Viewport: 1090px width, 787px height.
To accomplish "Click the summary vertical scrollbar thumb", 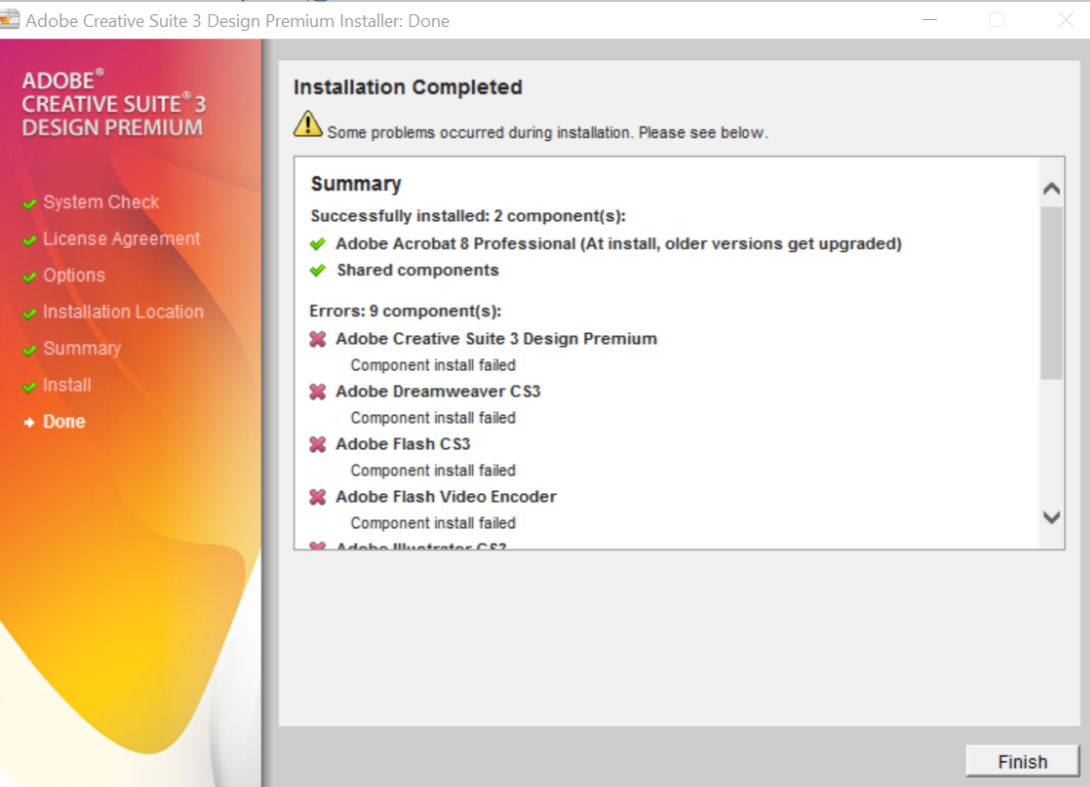I will [x=1052, y=293].
